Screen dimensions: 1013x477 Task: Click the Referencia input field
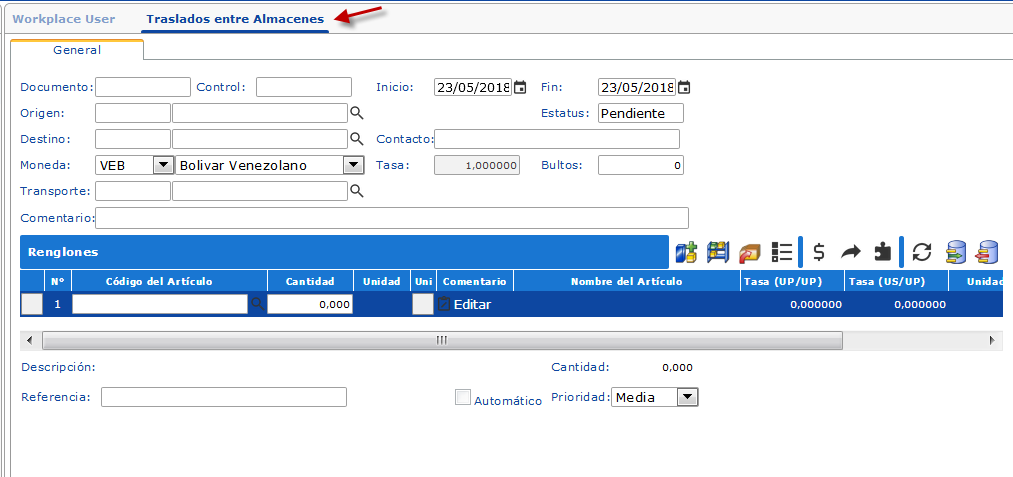coord(224,397)
